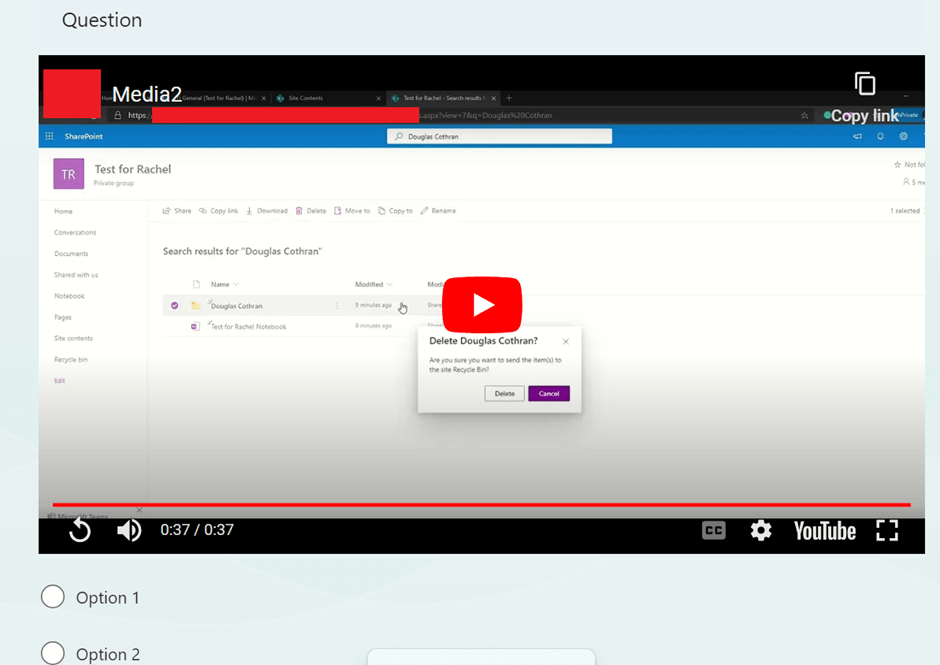Viewport: 940px width, 665px height.
Task: Mute the video using the speaker icon
Action: [x=129, y=530]
